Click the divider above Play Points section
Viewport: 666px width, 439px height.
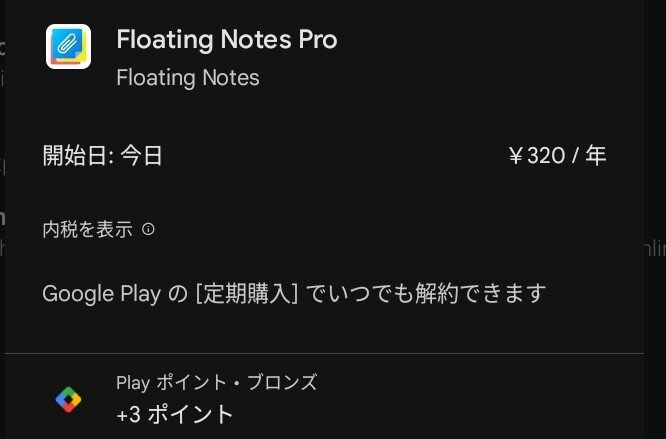coord(325,353)
